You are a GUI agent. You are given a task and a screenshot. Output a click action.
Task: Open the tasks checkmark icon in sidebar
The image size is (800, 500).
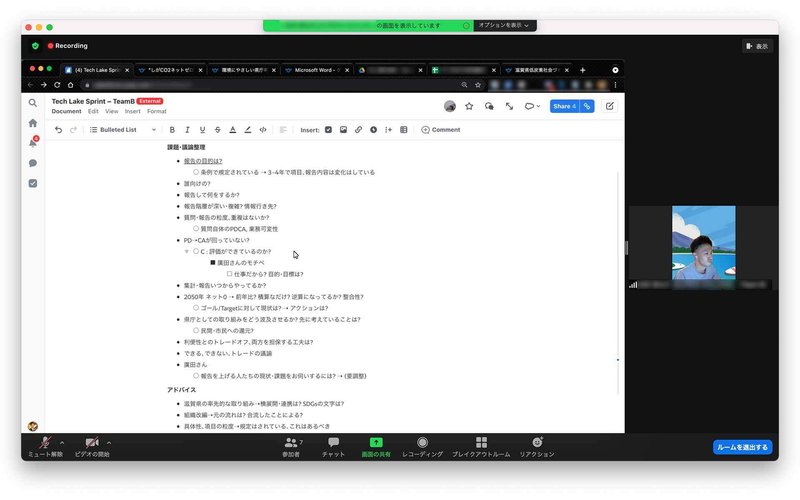(x=33, y=183)
